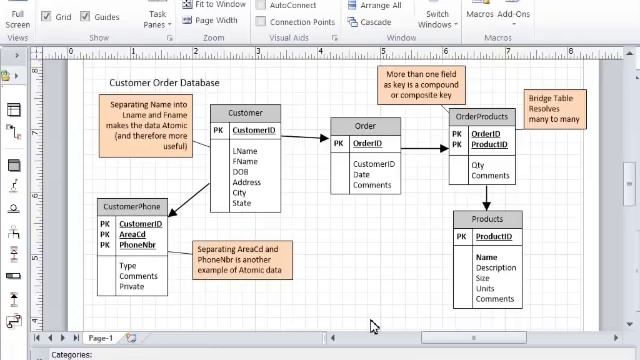Toggle the Guides checkbox
The image size is (640, 360).
[x=85, y=16]
